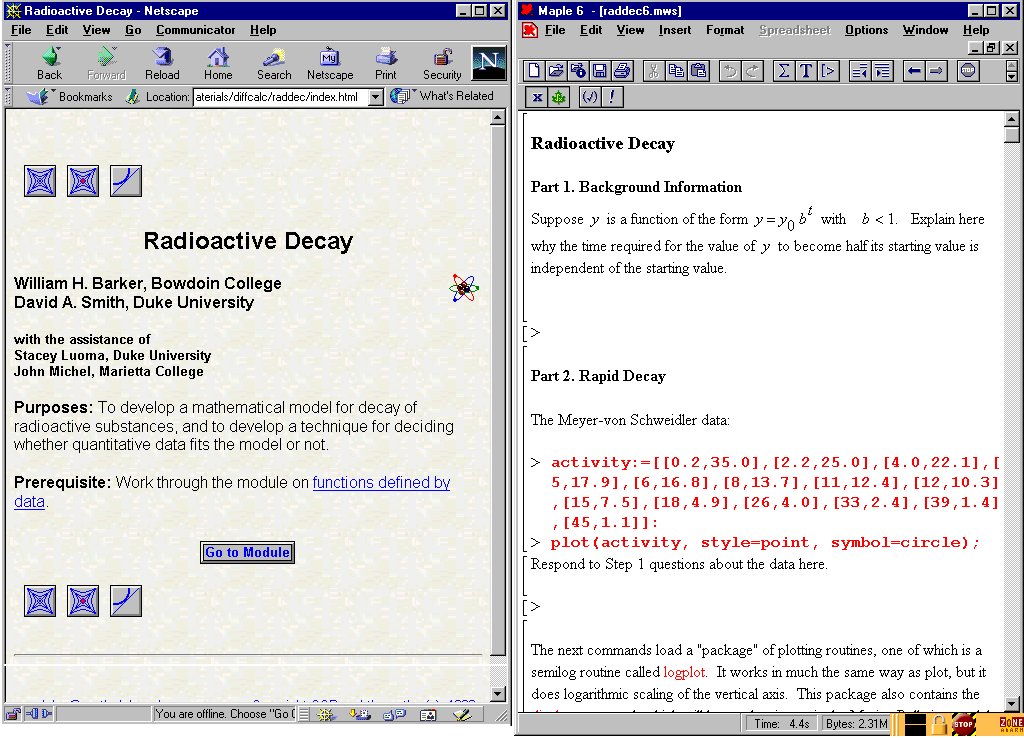The height and width of the screenshot is (738, 1024).
Task: Insert a new execution group prompt
Action: pyautogui.click(x=828, y=71)
